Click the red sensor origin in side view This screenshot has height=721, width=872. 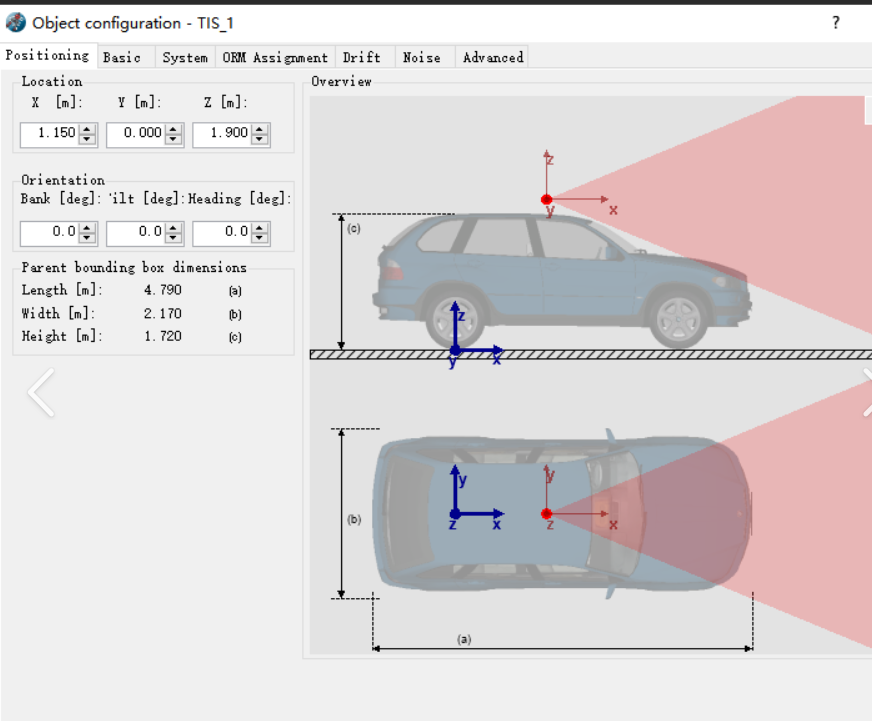tap(546, 199)
